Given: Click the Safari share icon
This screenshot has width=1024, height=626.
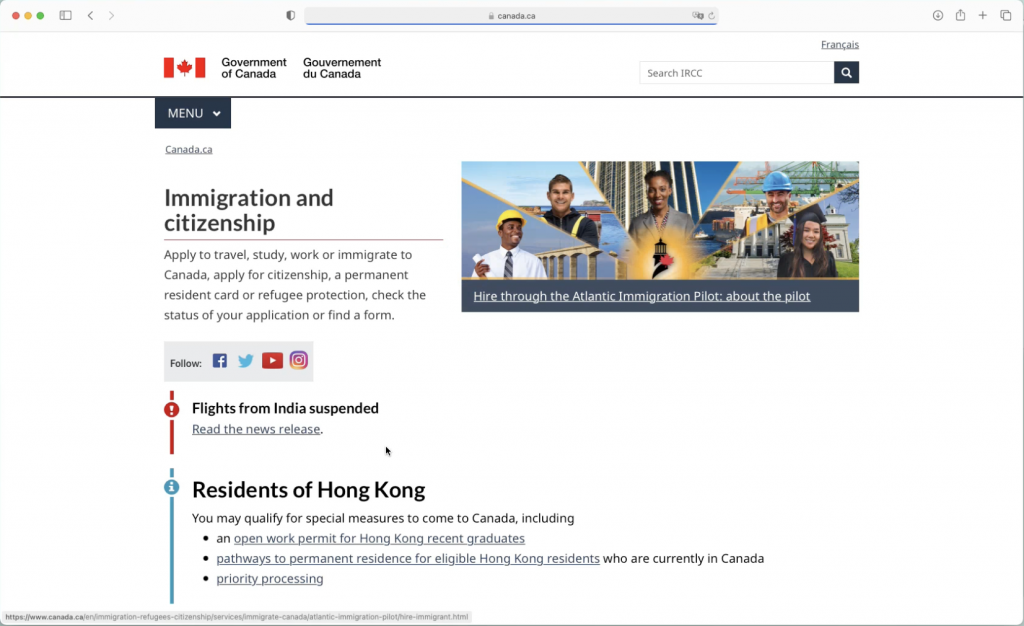Looking at the screenshot, I should [960, 16].
